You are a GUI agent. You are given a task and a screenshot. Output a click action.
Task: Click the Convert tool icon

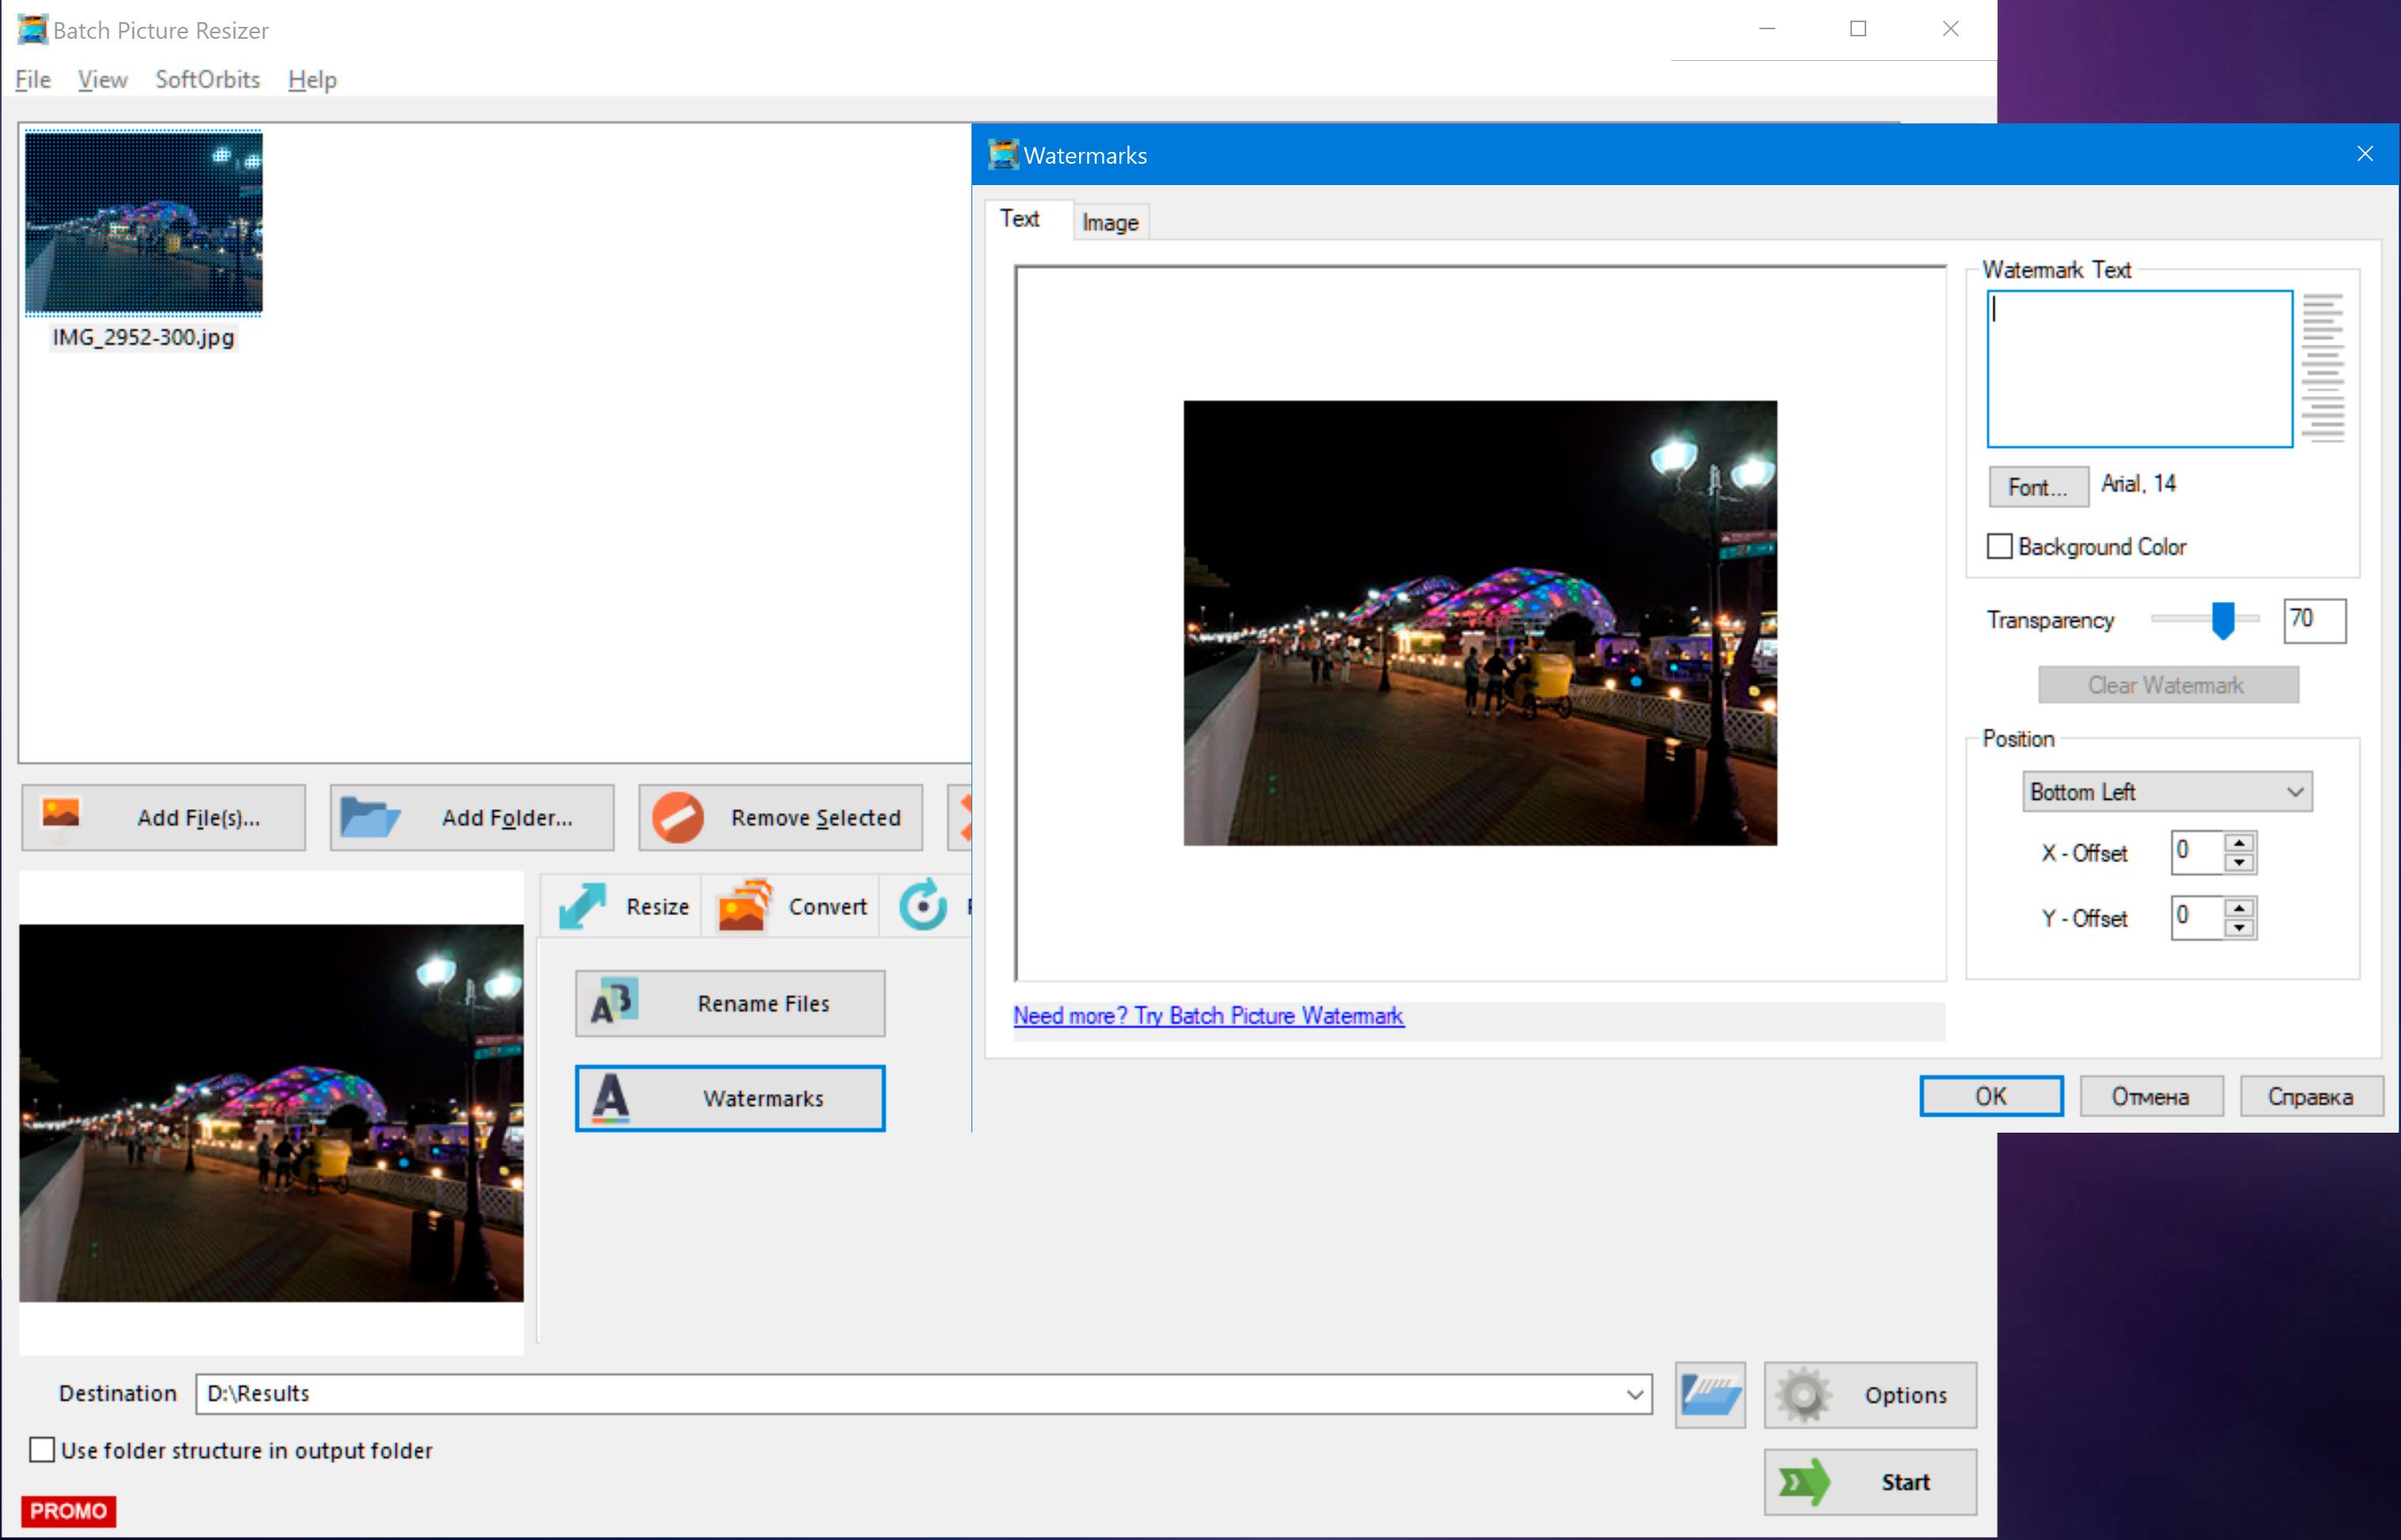[x=742, y=906]
